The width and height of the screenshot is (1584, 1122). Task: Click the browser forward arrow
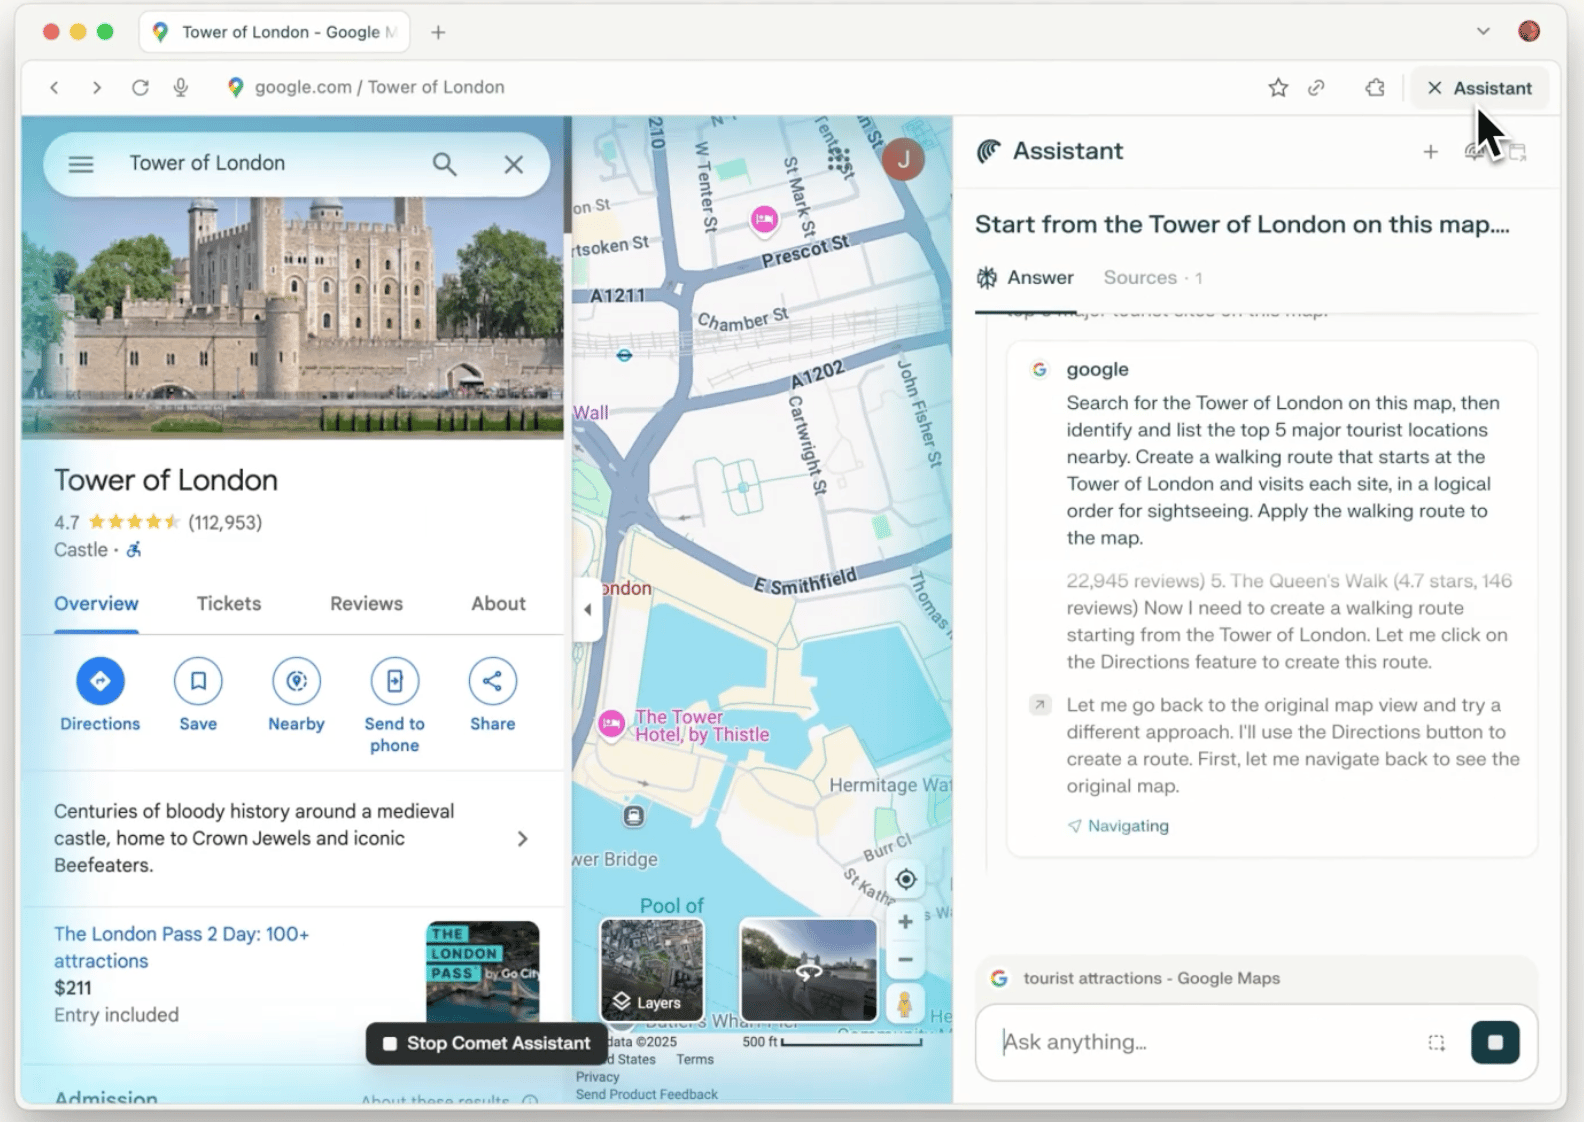(97, 88)
